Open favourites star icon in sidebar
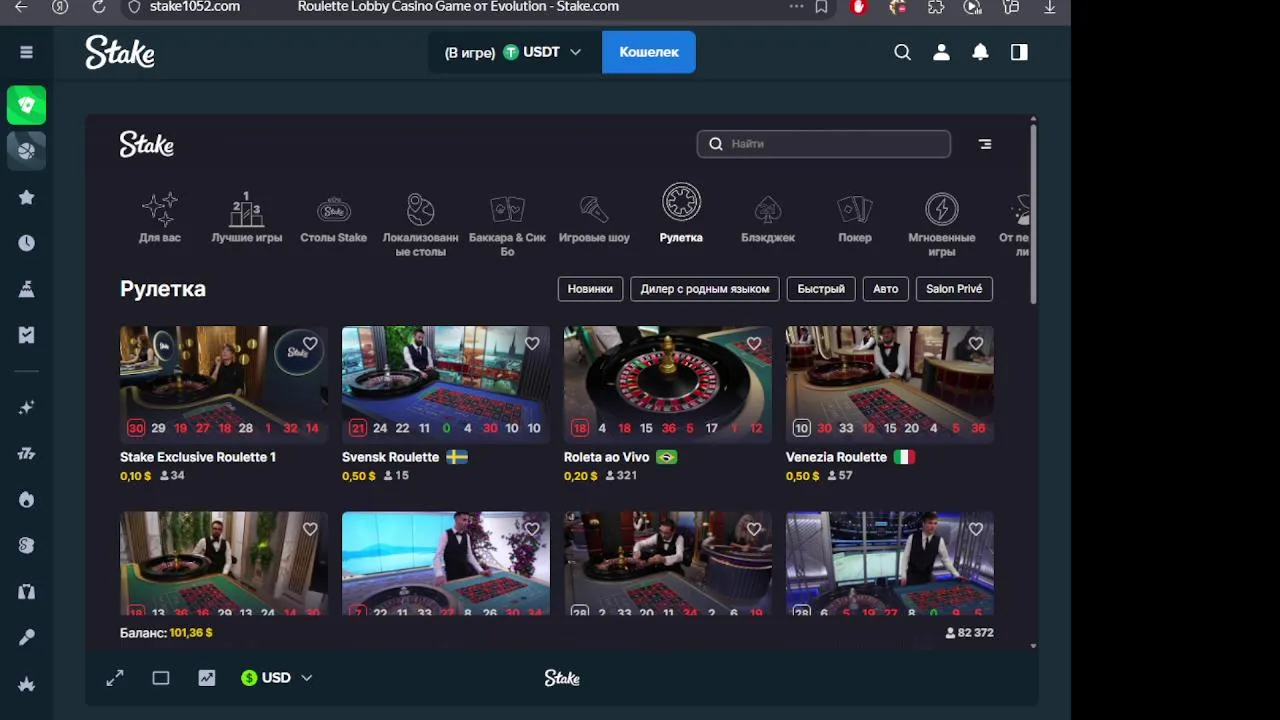The height and width of the screenshot is (720, 1280). pyautogui.click(x=27, y=198)
